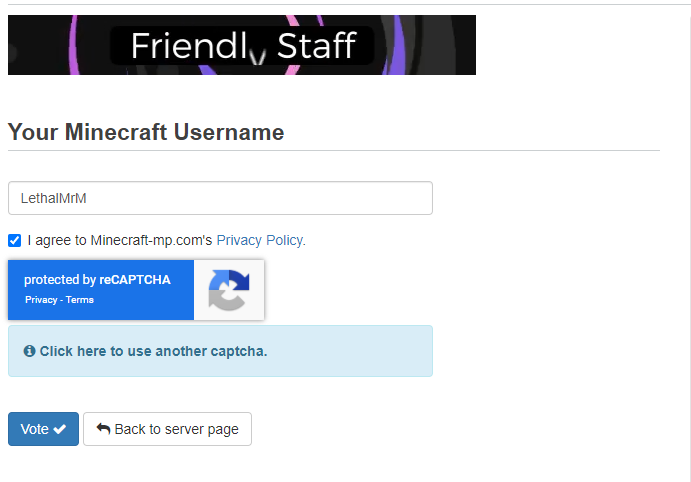The image size is (691, 482).
Task: Click the reply arrow icon on Back button
Action: pos(103,428)
